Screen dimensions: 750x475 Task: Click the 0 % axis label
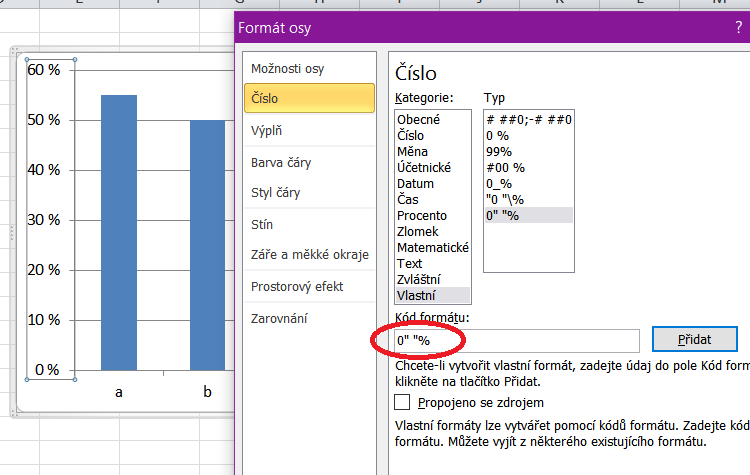pyautogui.click(x=47, y=370)
